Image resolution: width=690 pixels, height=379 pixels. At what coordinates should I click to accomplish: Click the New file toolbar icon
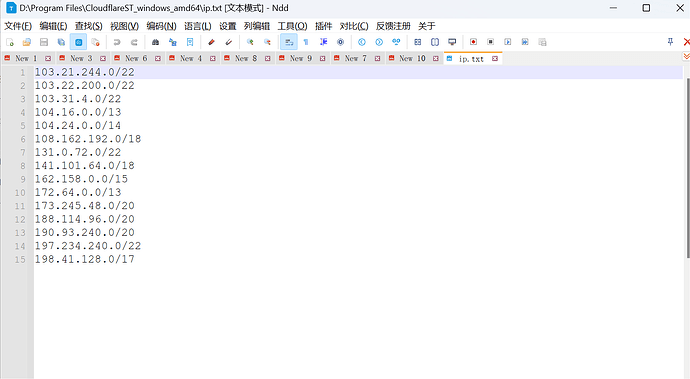[10, 42]
